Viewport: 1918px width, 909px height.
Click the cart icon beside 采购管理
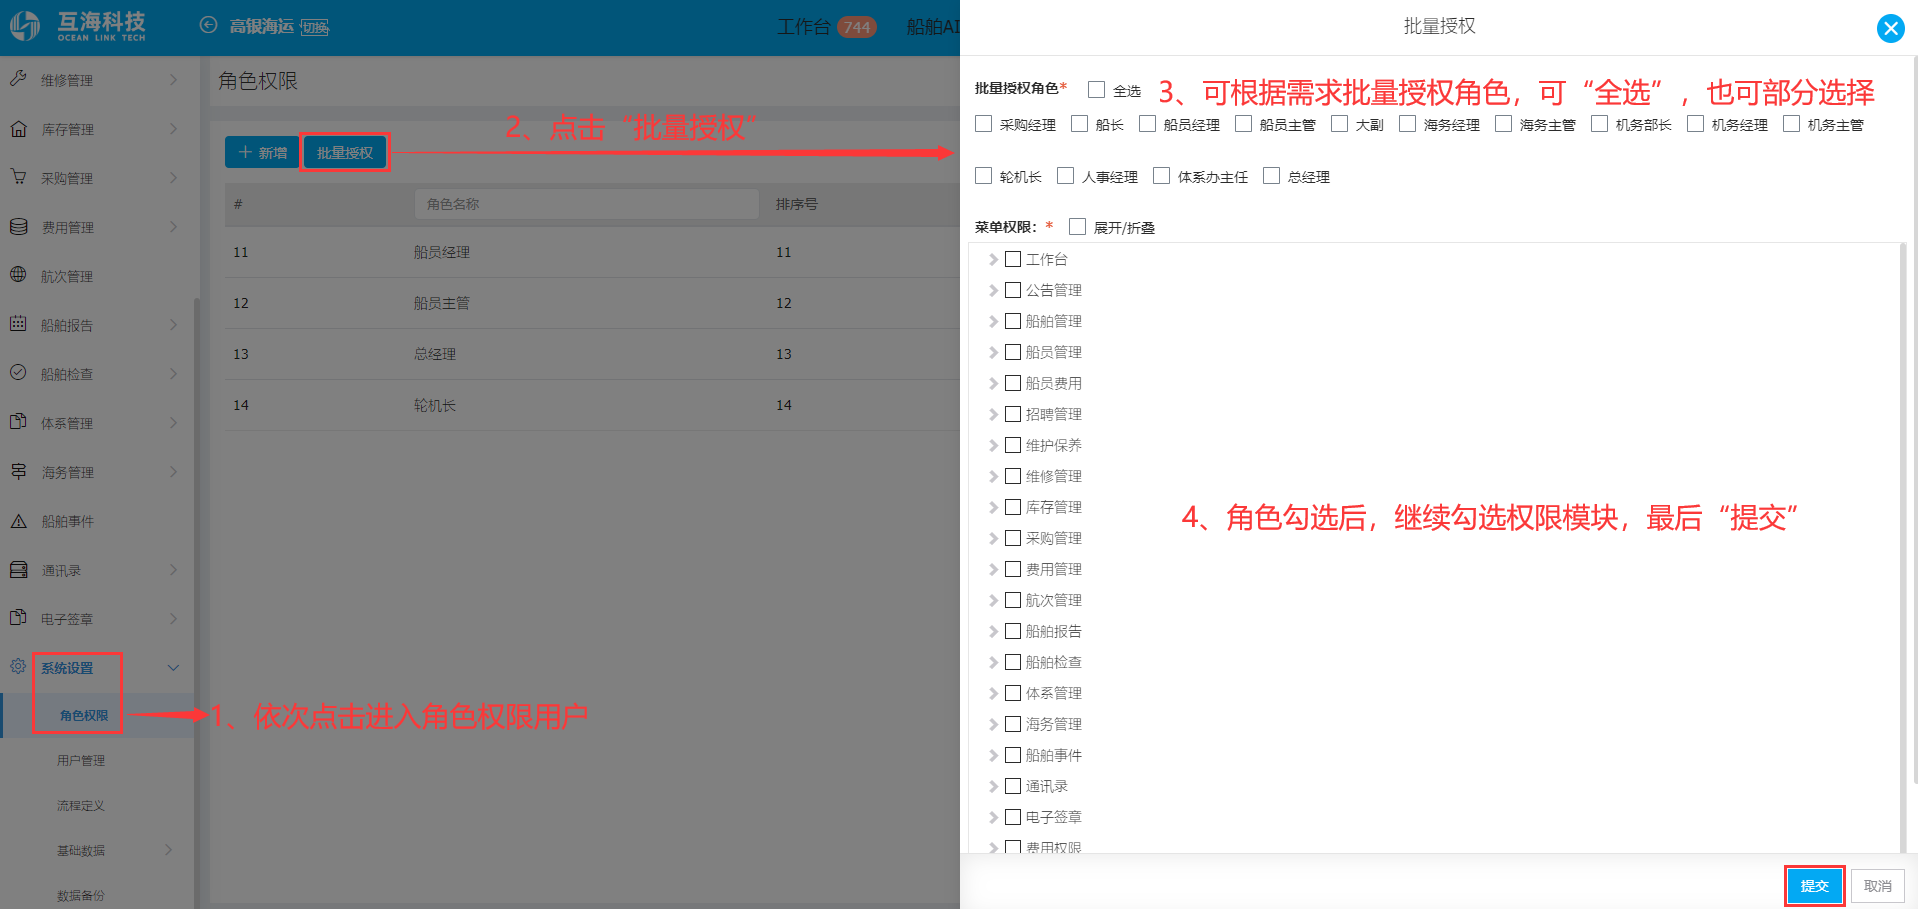point(18,177)
